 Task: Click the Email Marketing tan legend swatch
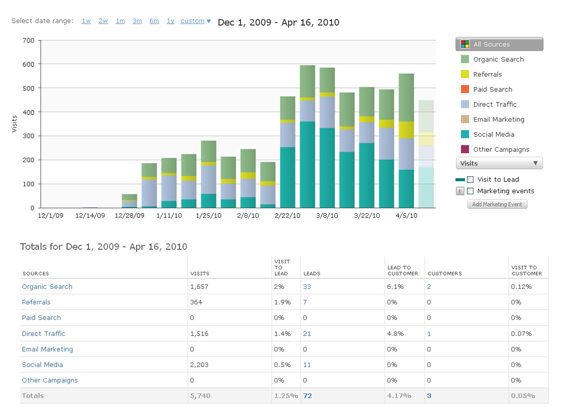point(465,119)
